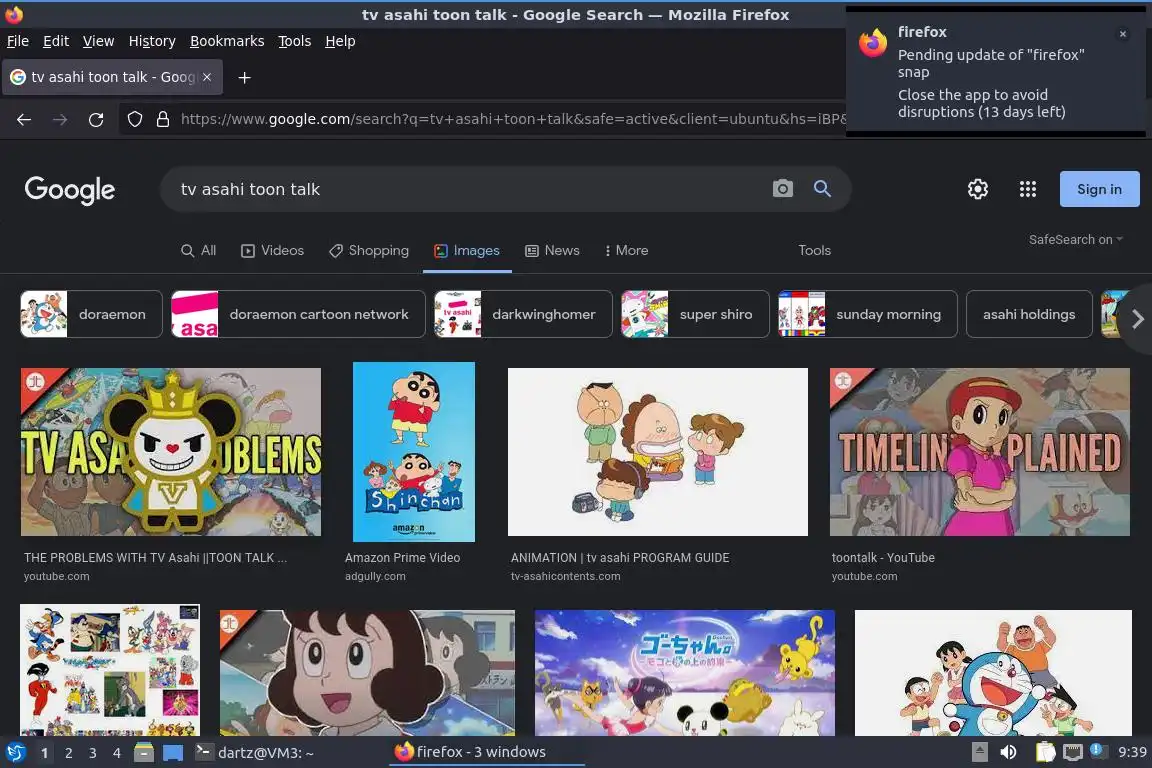Switch to the News results tab

tap(552, 251)
